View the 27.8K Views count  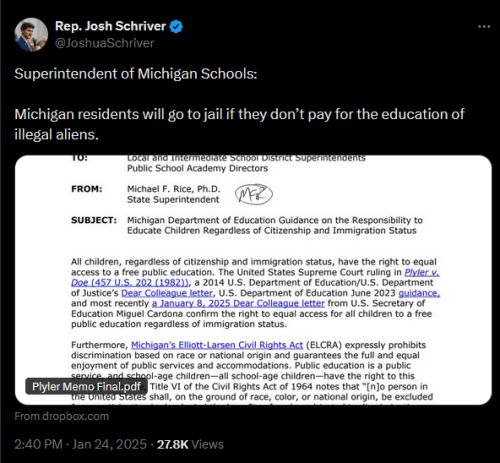coord(190,444)
